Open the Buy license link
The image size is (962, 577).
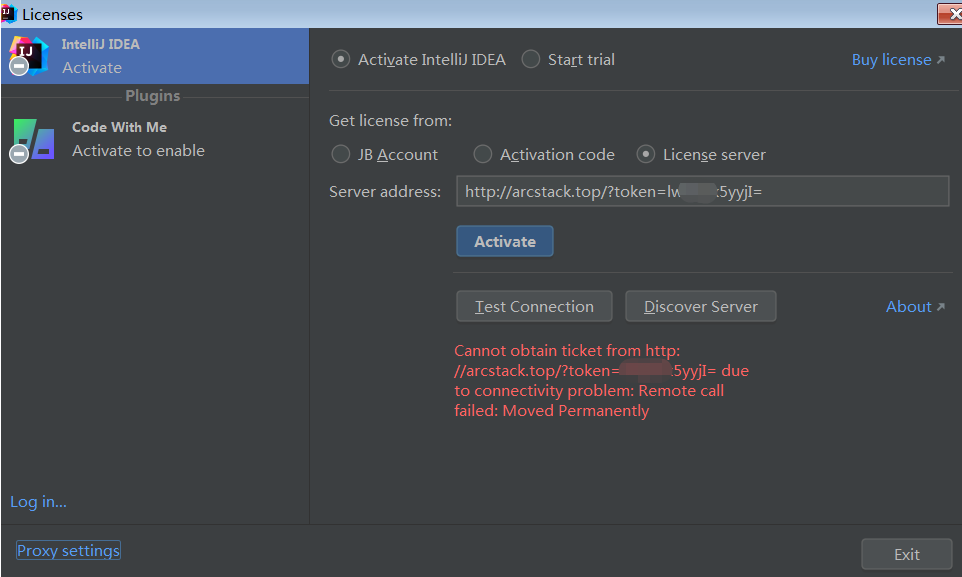click(898, 60)
